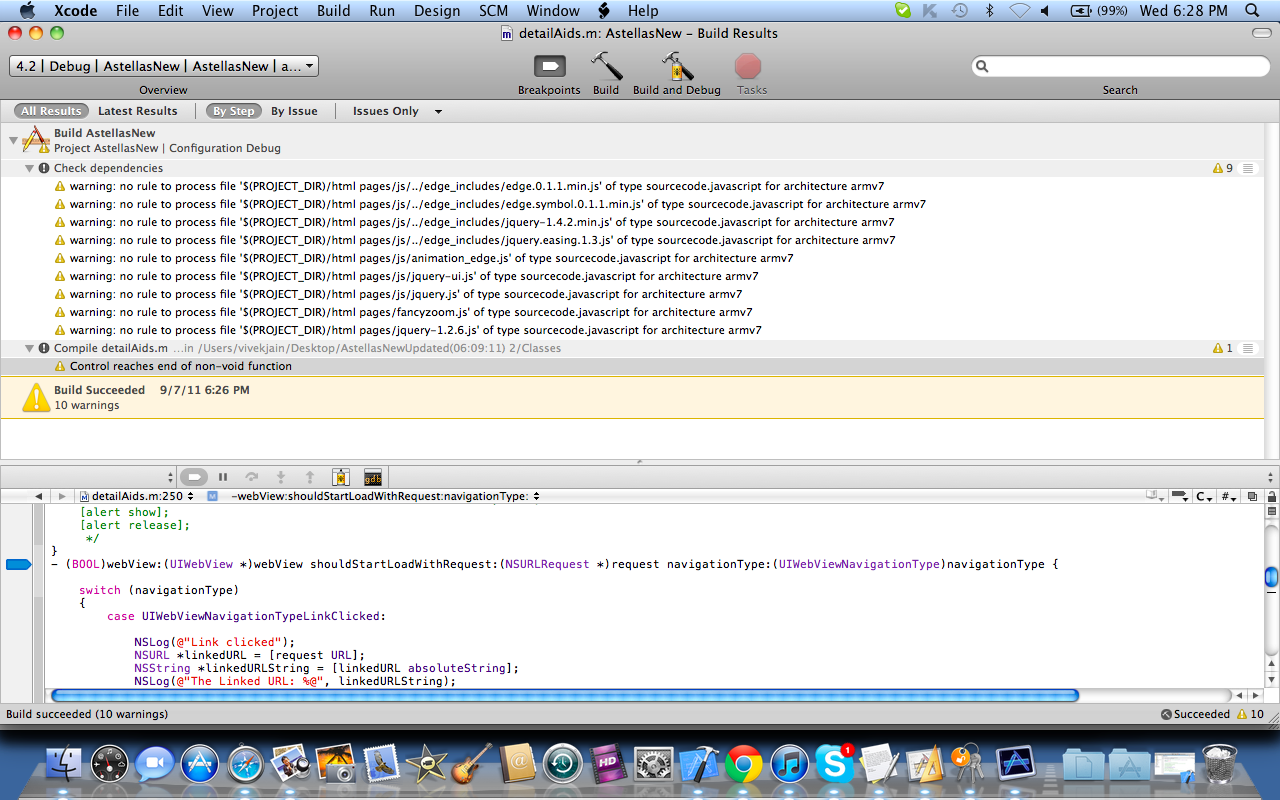1280x800 pixels.
Task: Open the 4.2 | Debug | AstellasNew overview dropdown
Action: [x=164, y=66]
